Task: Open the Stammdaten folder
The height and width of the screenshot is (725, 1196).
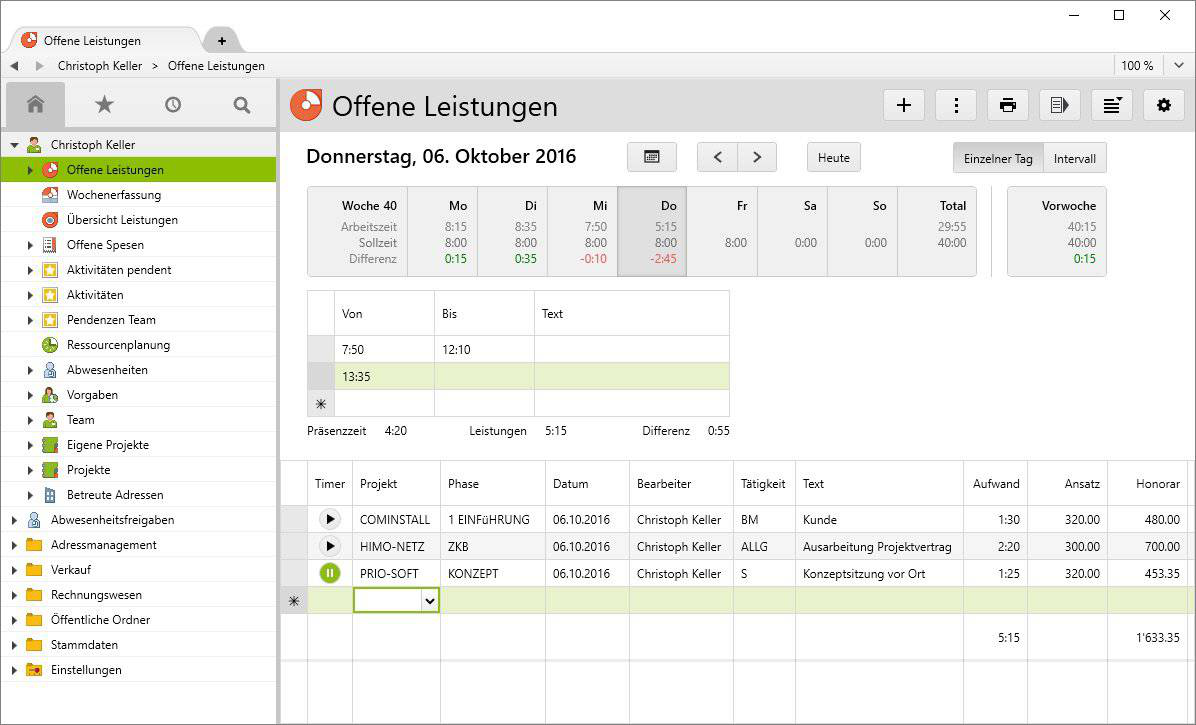Action: coord(84,645)
